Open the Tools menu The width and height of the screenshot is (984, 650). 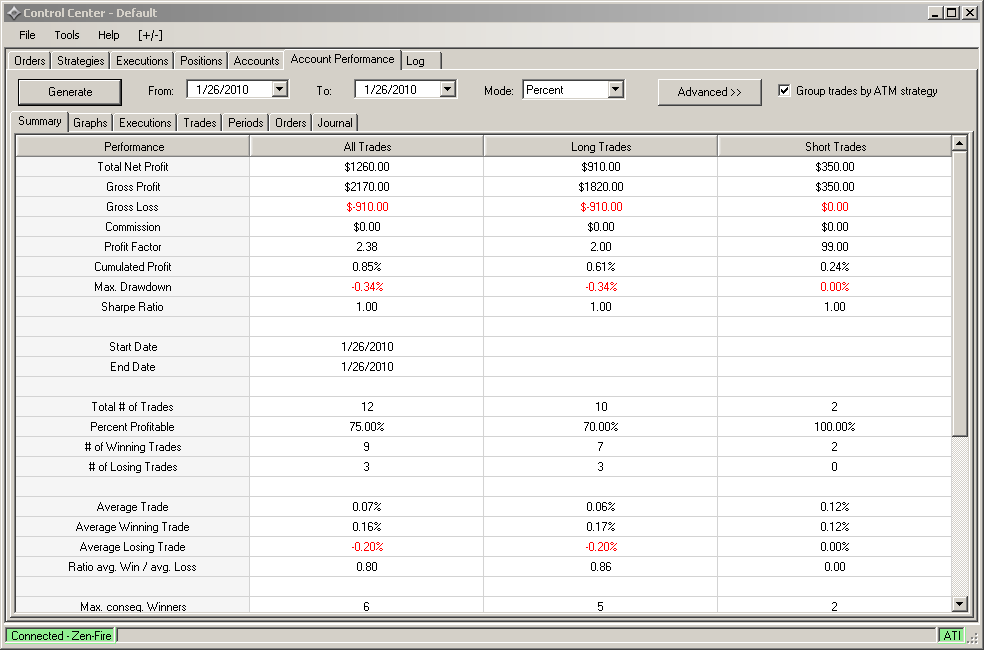67,35
